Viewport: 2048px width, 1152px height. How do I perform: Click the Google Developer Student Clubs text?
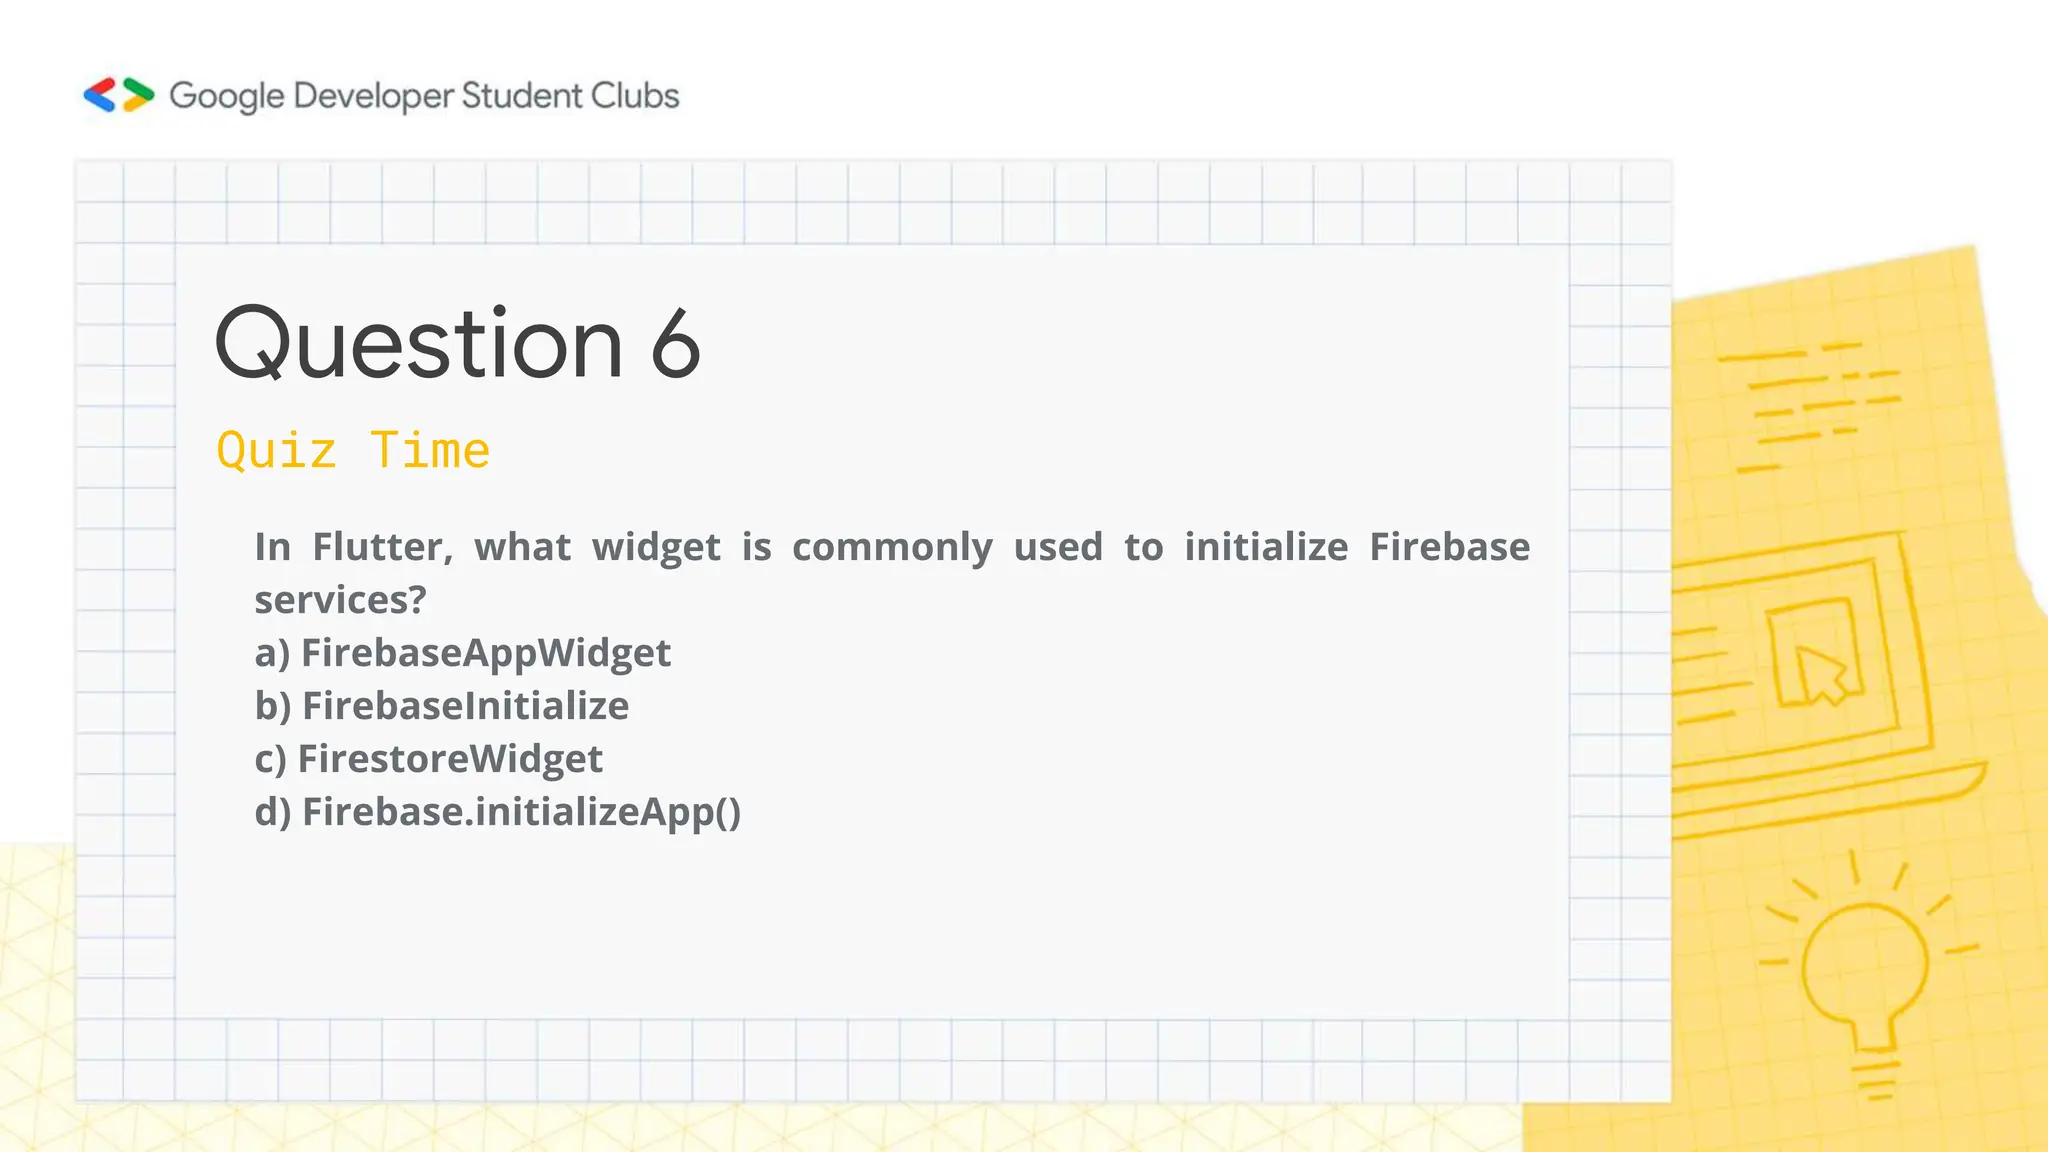(x=424, y=96)
